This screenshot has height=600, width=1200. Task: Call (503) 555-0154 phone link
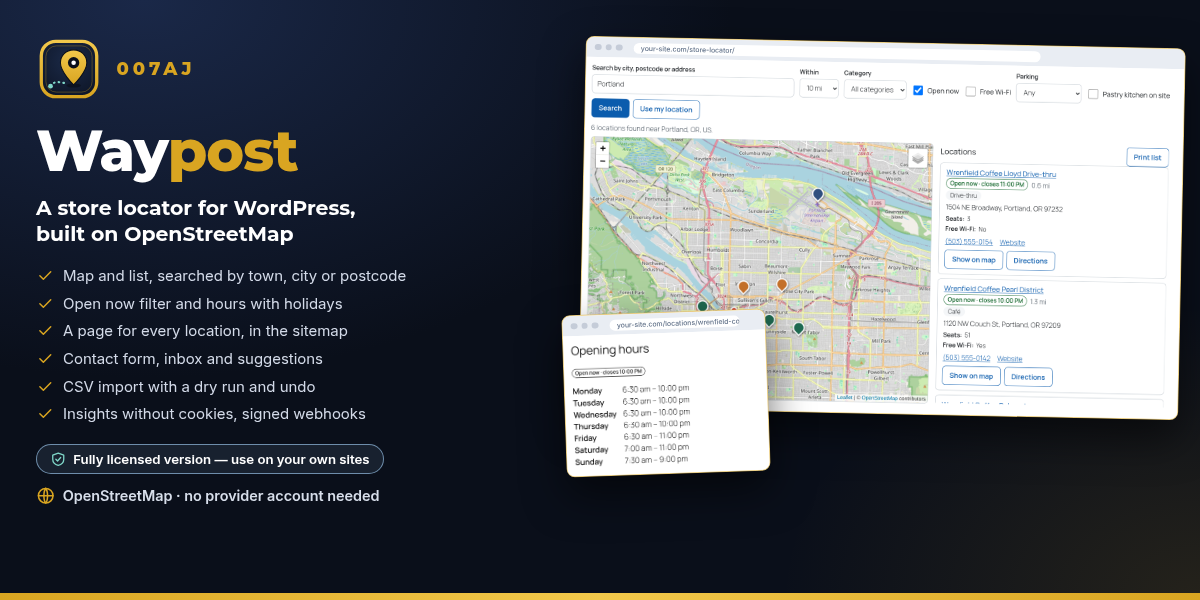[x=969, y=242]
